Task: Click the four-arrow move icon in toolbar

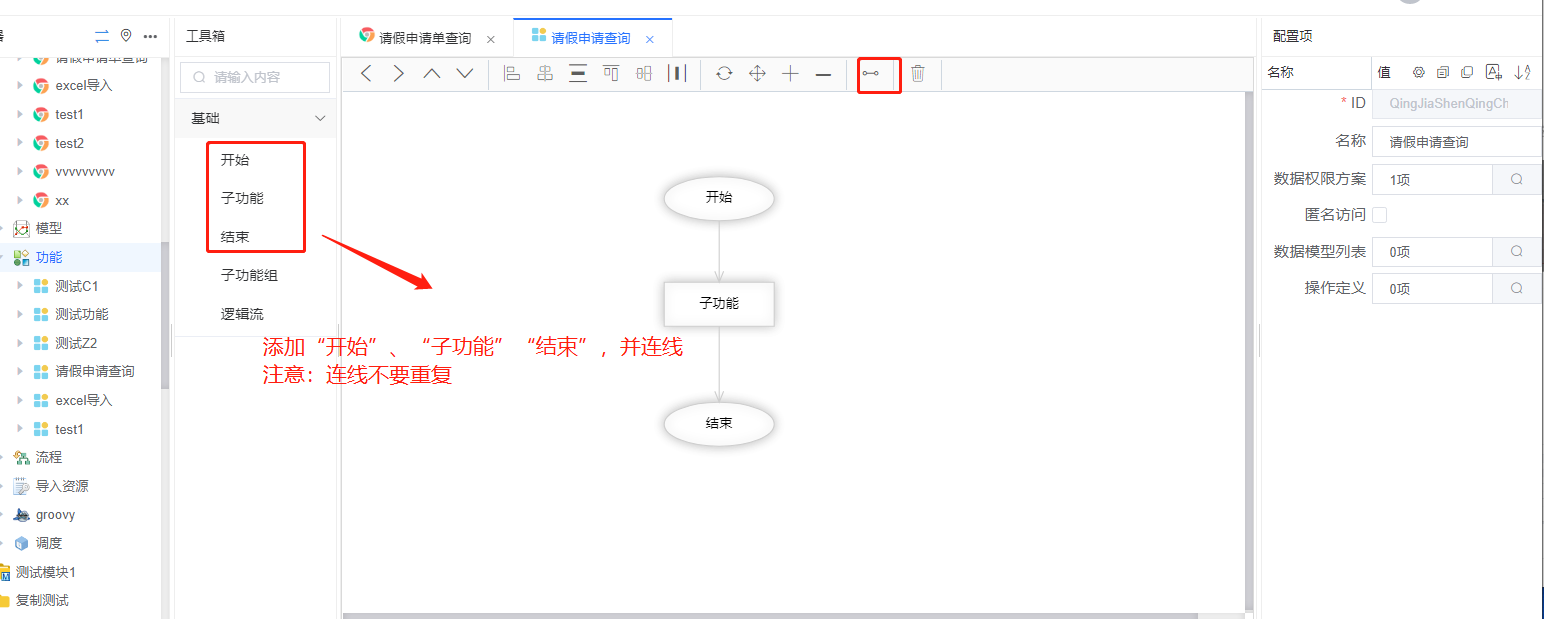Action: click(757, 74)
